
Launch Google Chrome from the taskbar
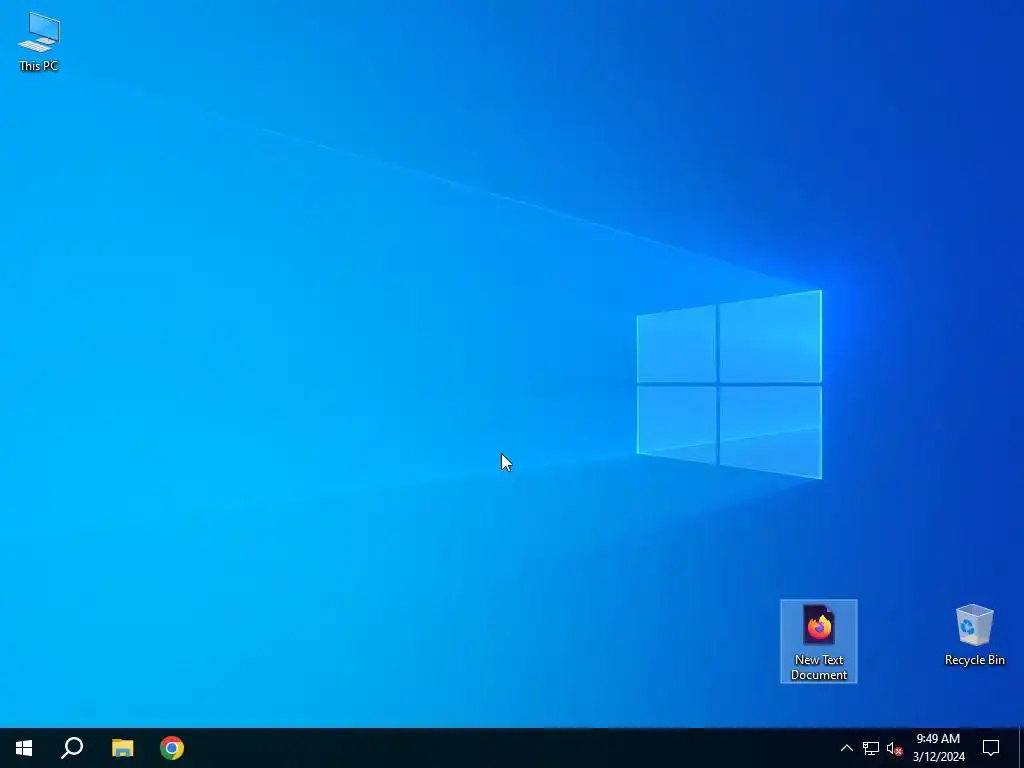(172, 748)
